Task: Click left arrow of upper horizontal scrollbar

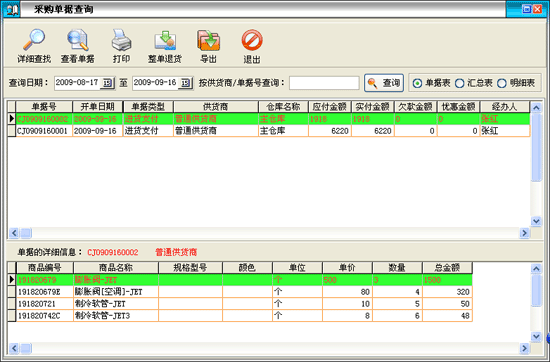Action: 14,233
